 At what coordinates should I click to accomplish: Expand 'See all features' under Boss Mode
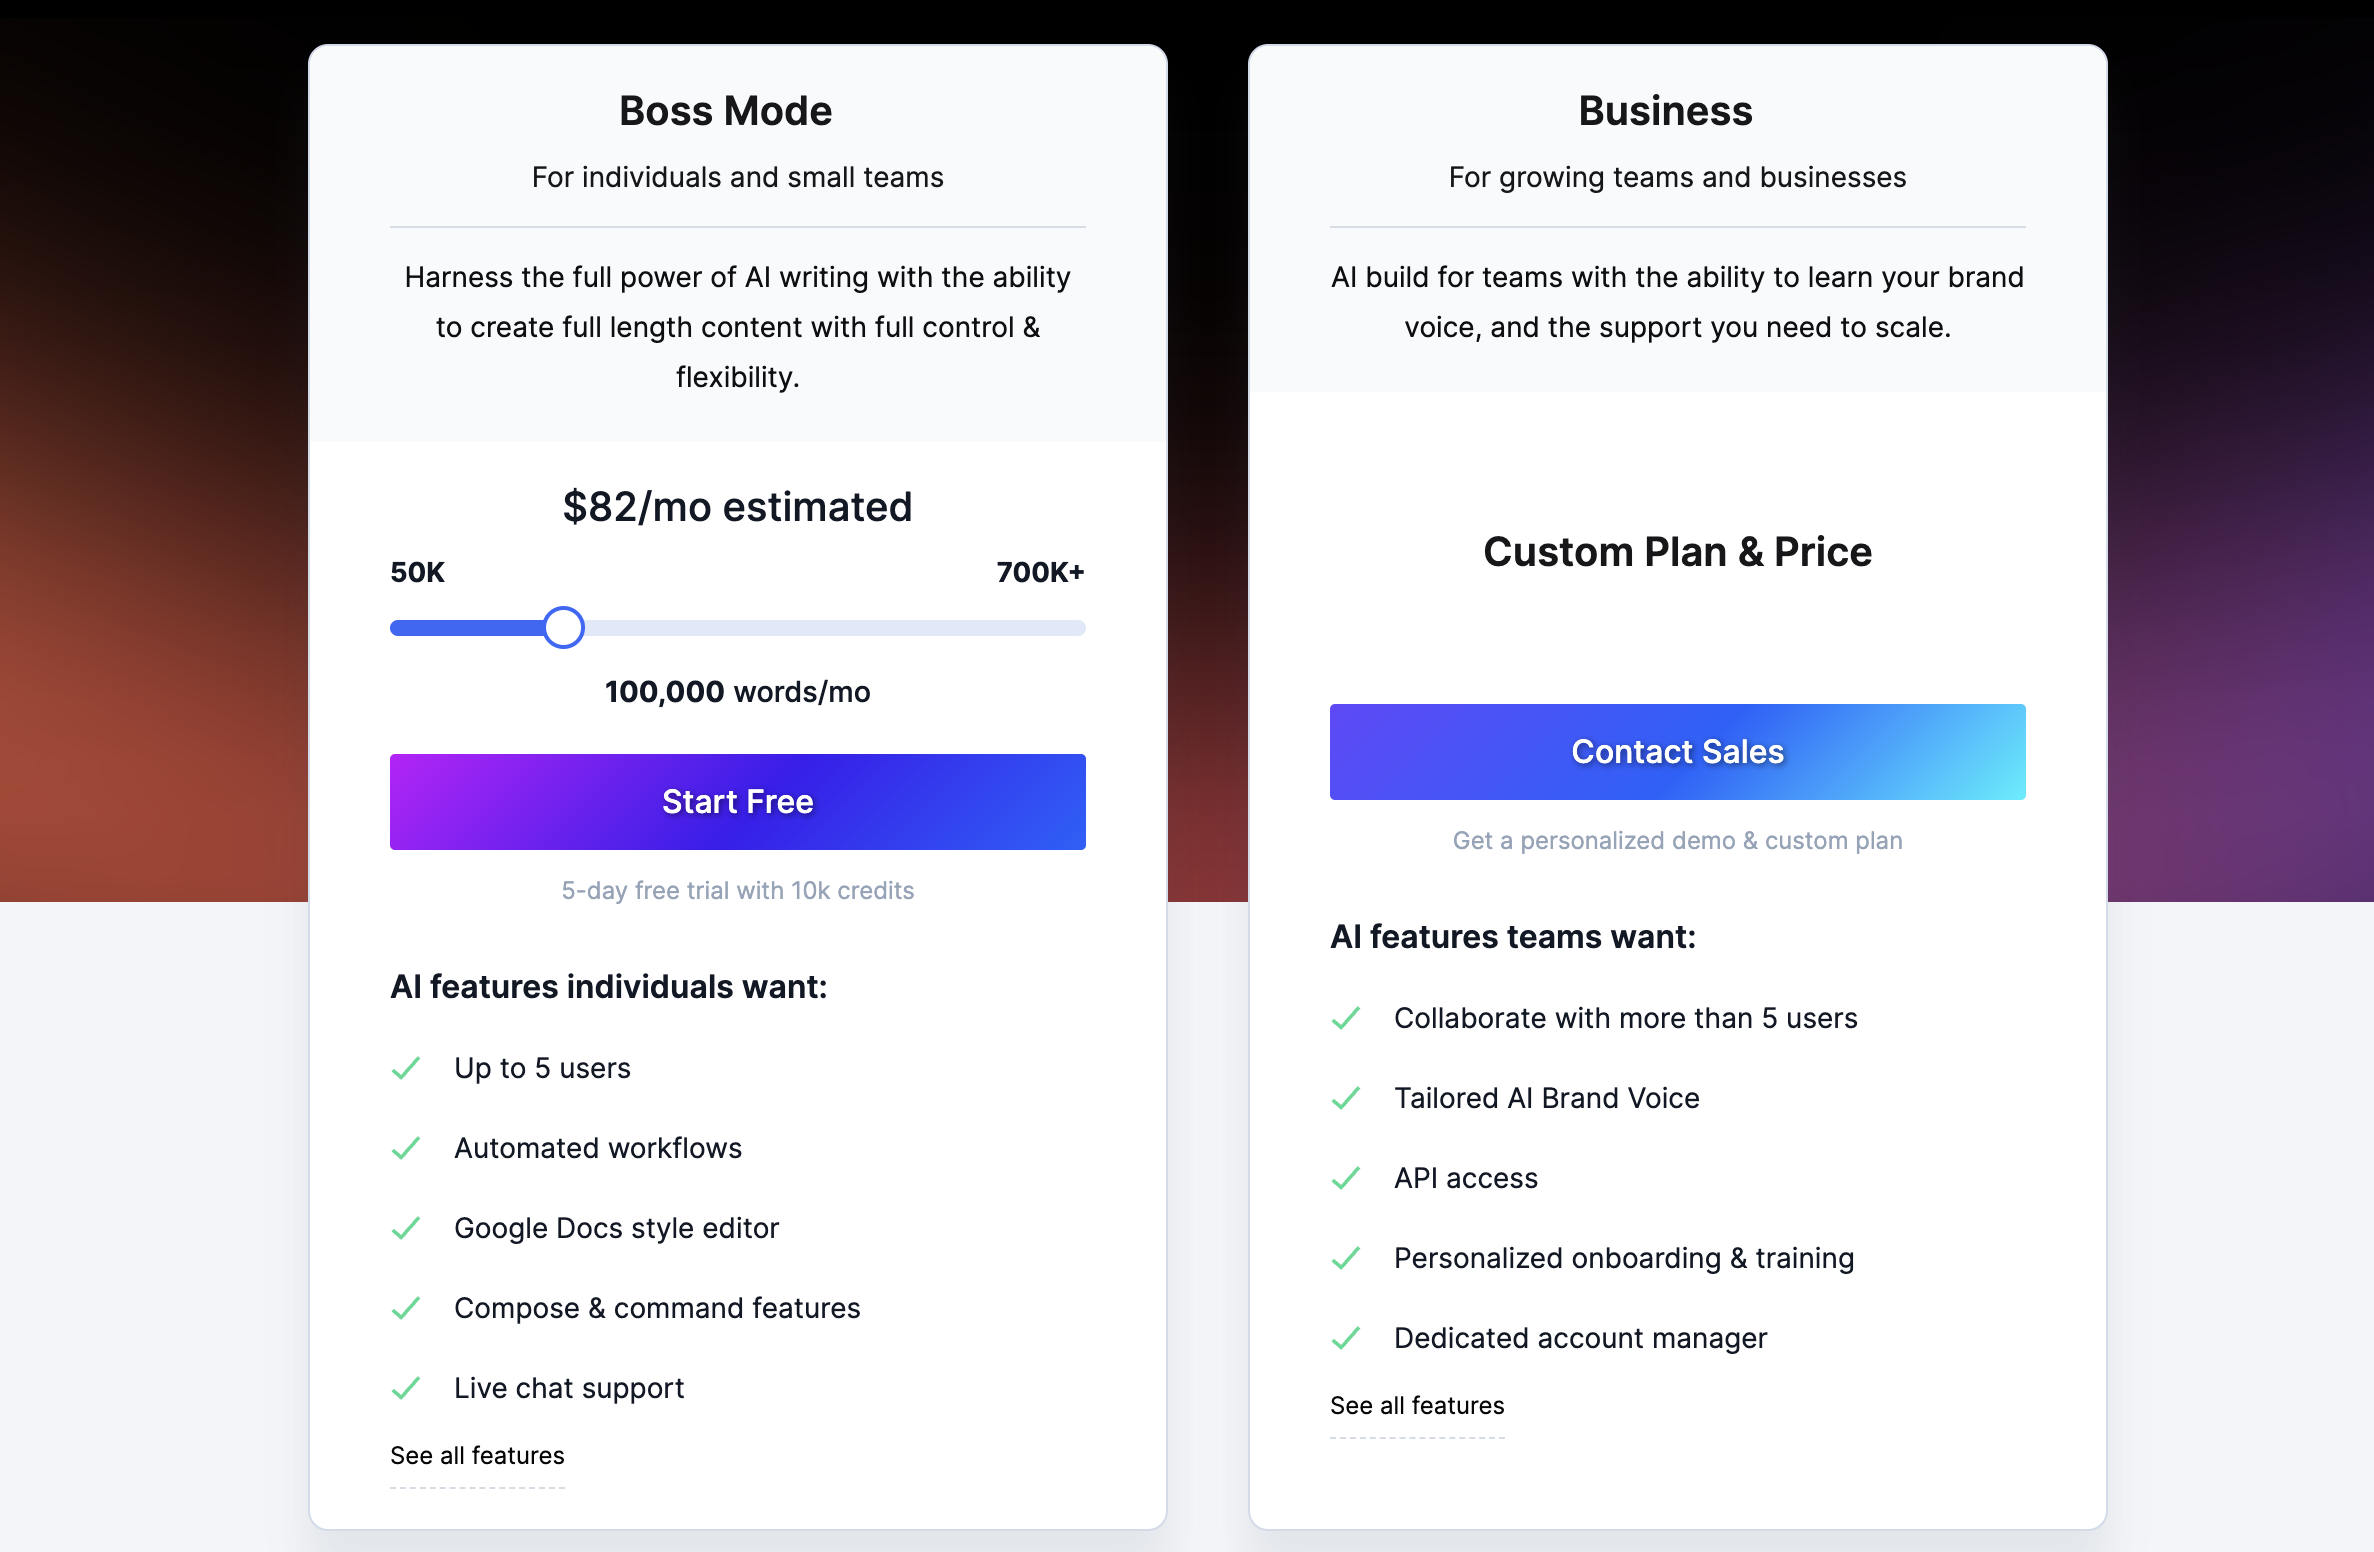tap(478, 1456)
